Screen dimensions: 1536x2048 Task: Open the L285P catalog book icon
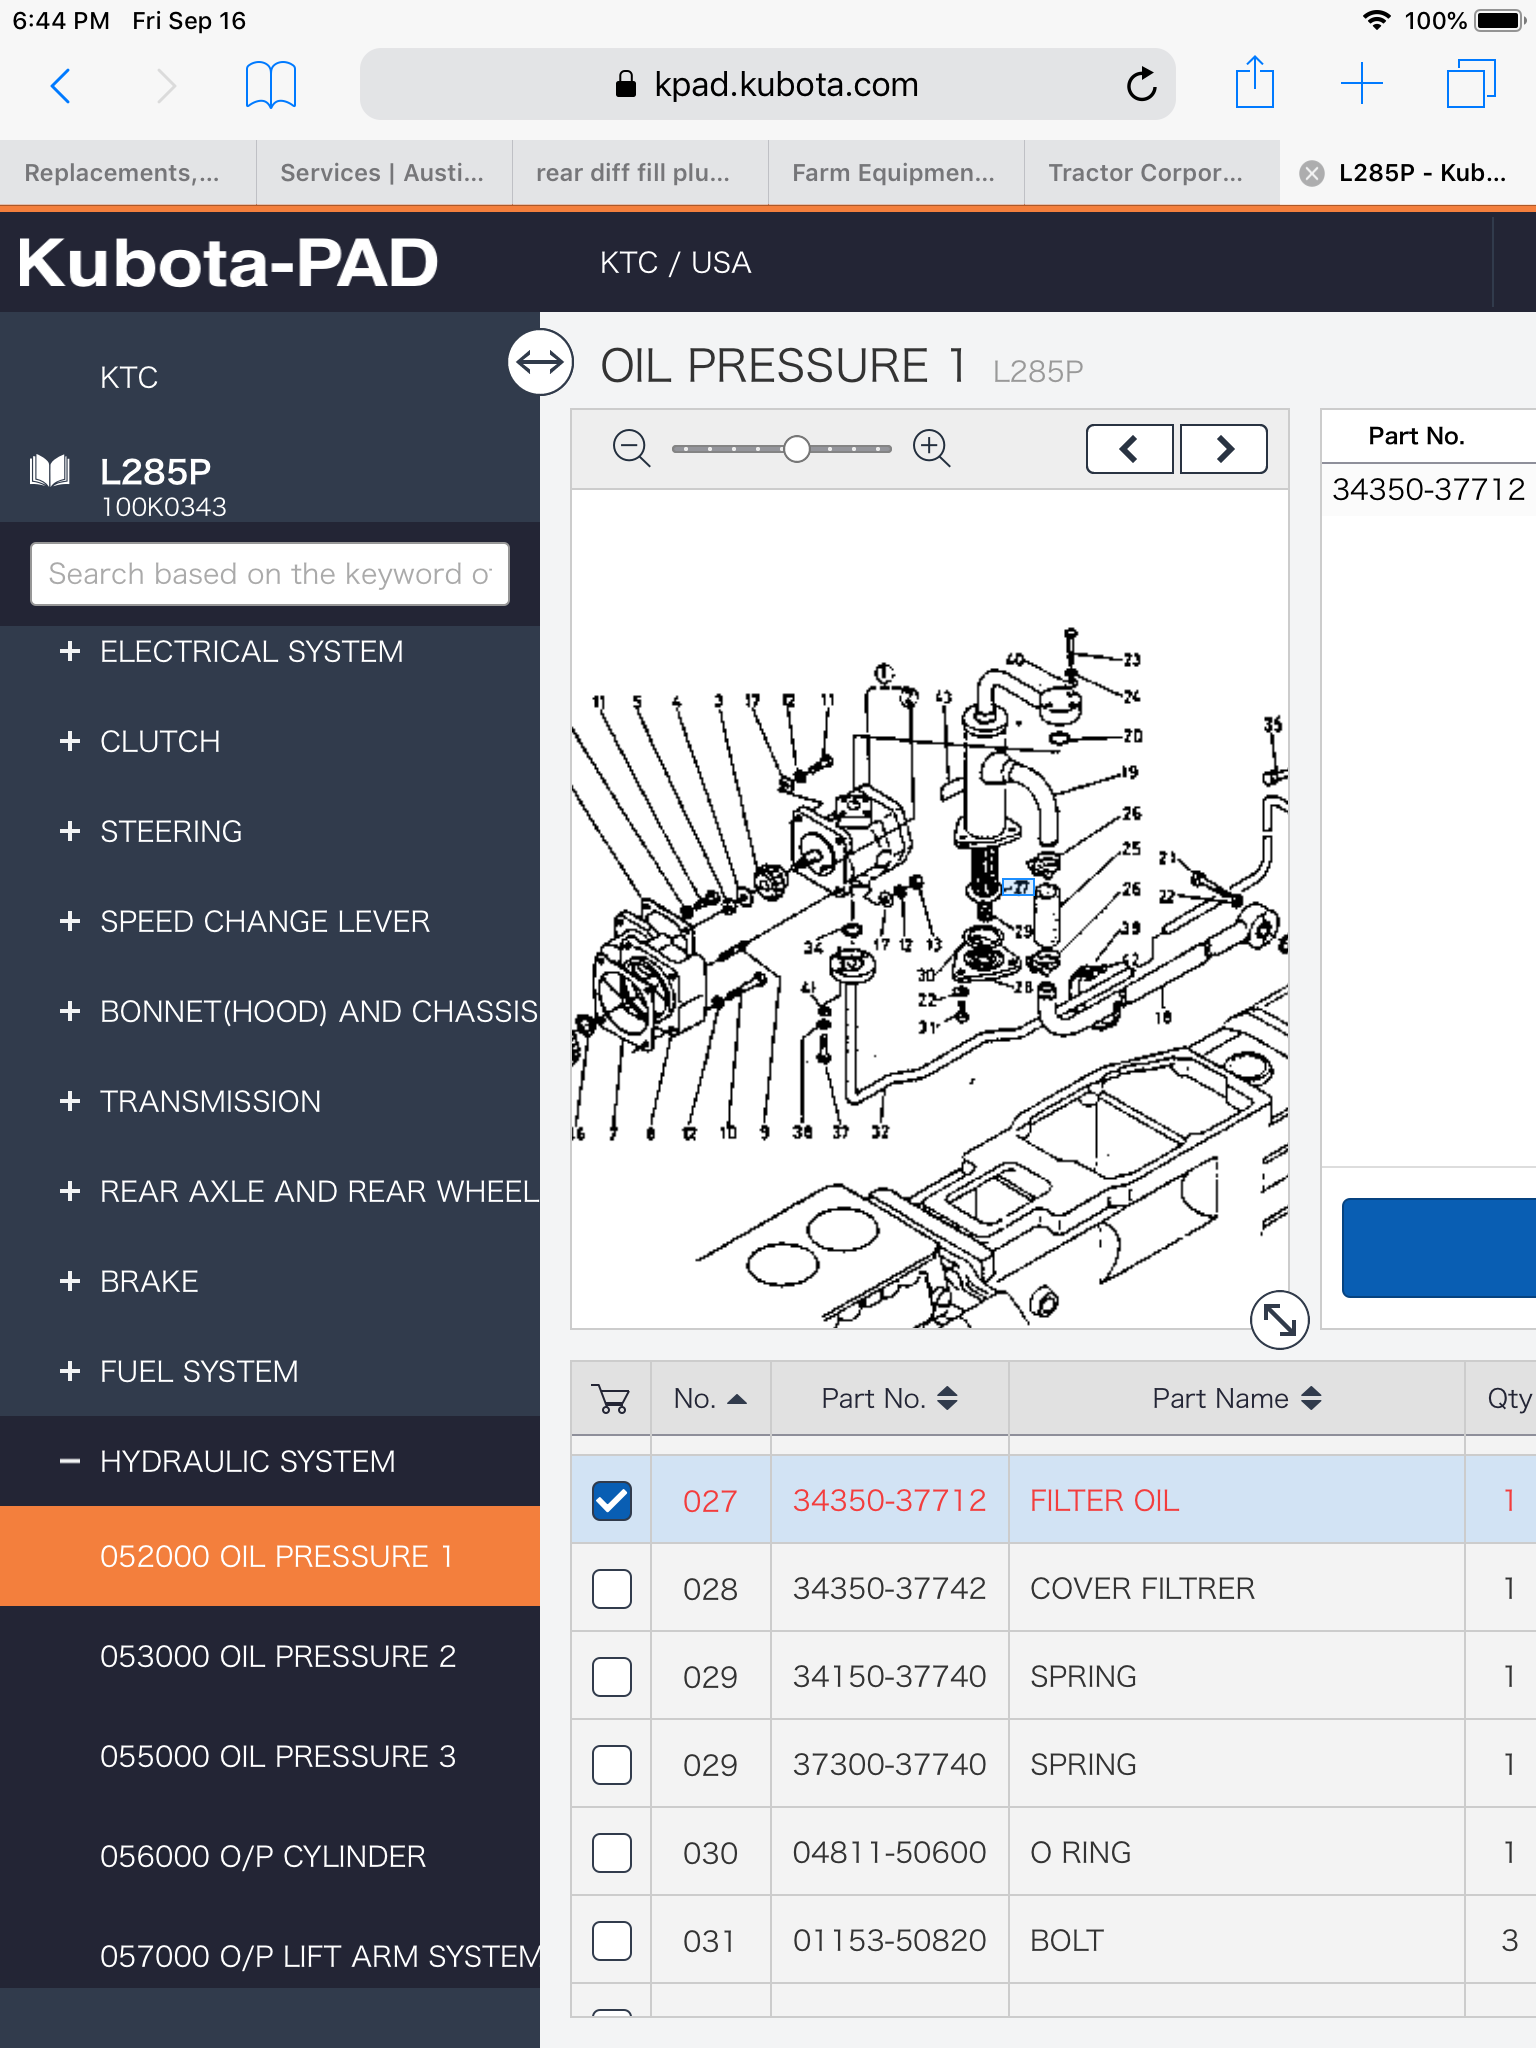click(50, 470)
